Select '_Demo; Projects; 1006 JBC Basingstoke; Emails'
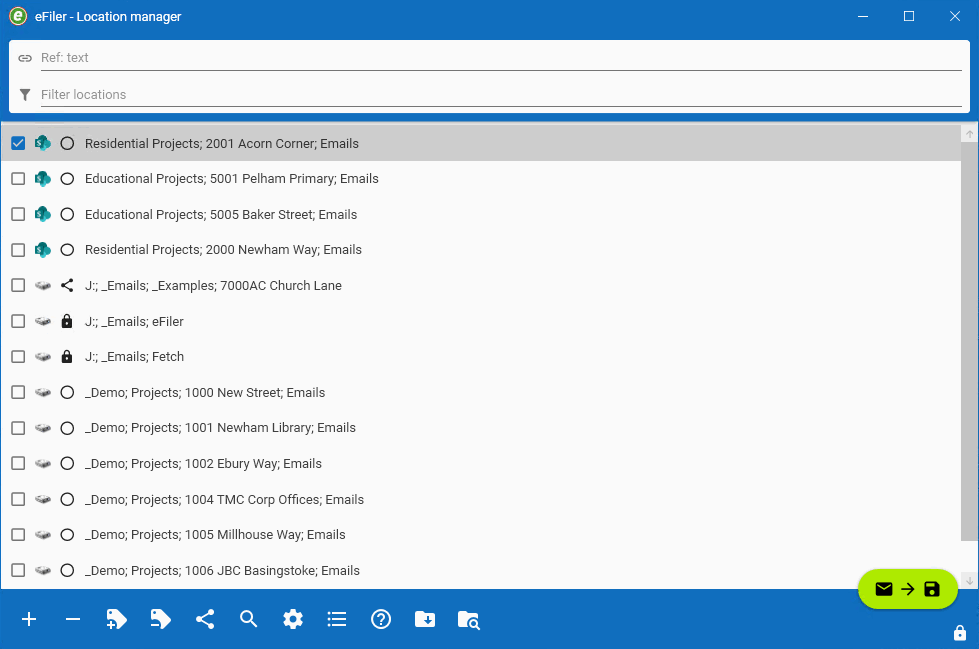Viewport: 979px width, 649px height. (222, 571)
